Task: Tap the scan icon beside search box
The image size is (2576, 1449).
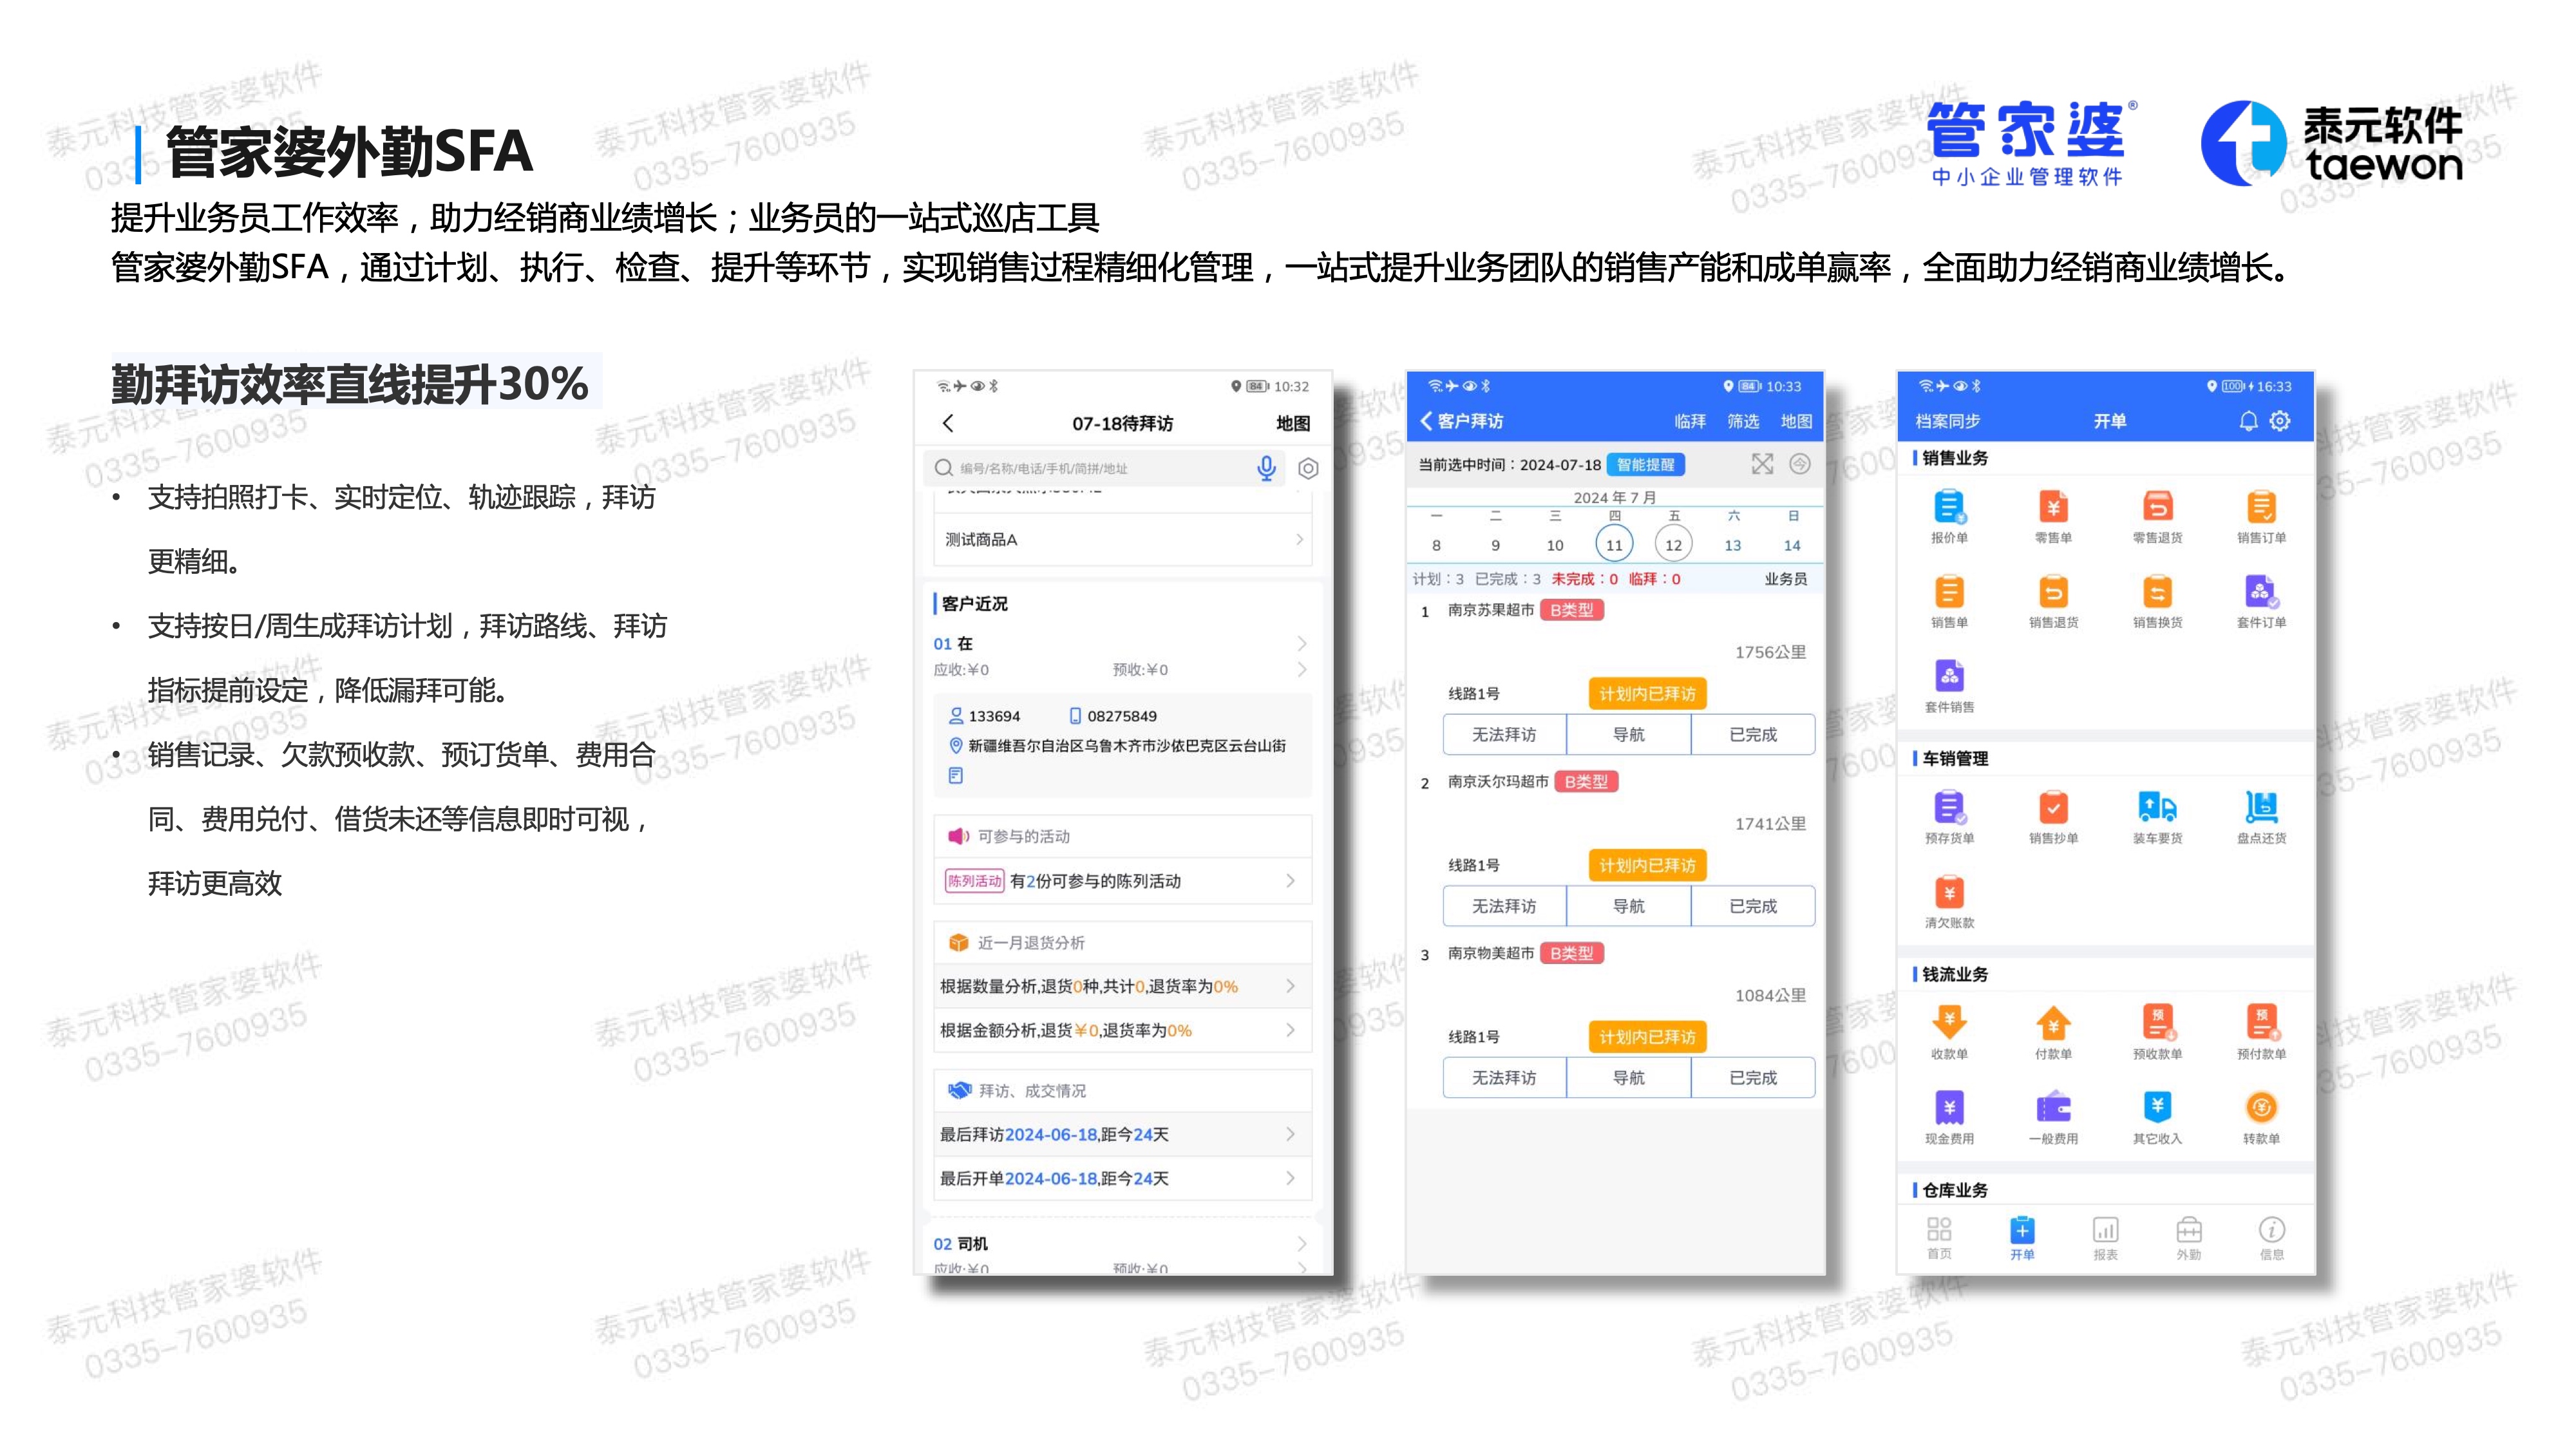Action: click(1308, 468)
